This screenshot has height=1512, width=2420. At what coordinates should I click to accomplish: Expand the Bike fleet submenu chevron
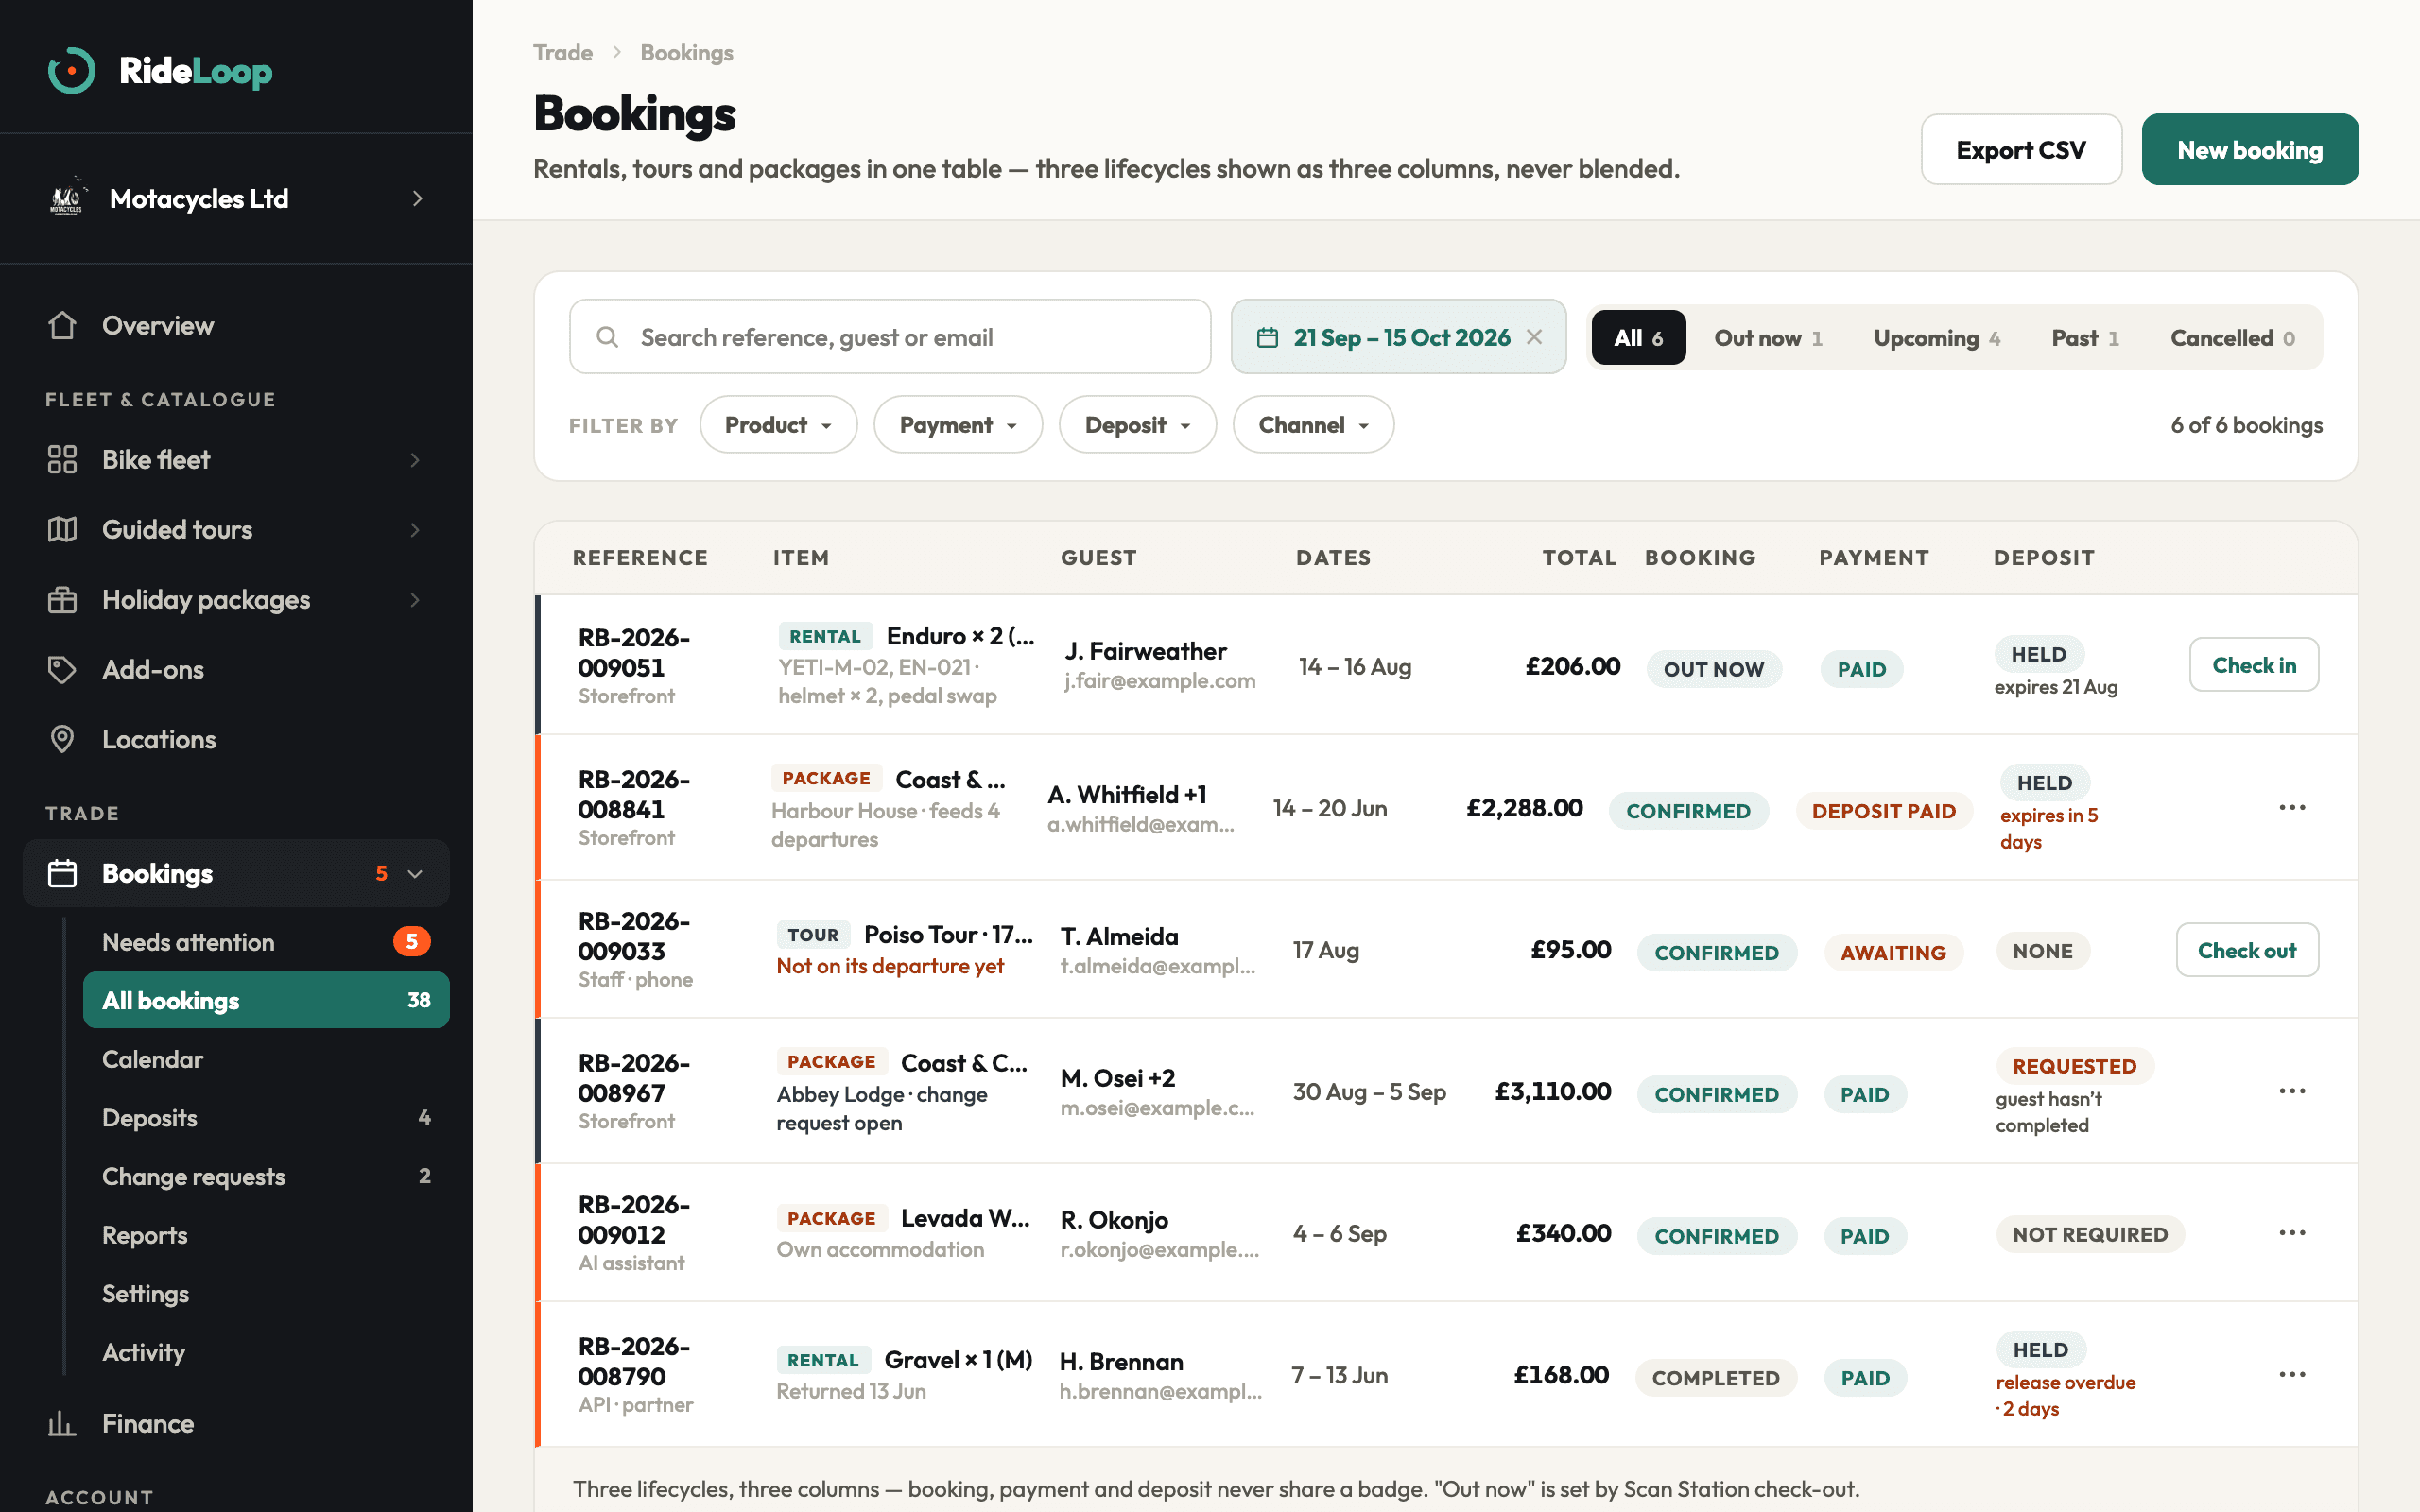(415, 459)
